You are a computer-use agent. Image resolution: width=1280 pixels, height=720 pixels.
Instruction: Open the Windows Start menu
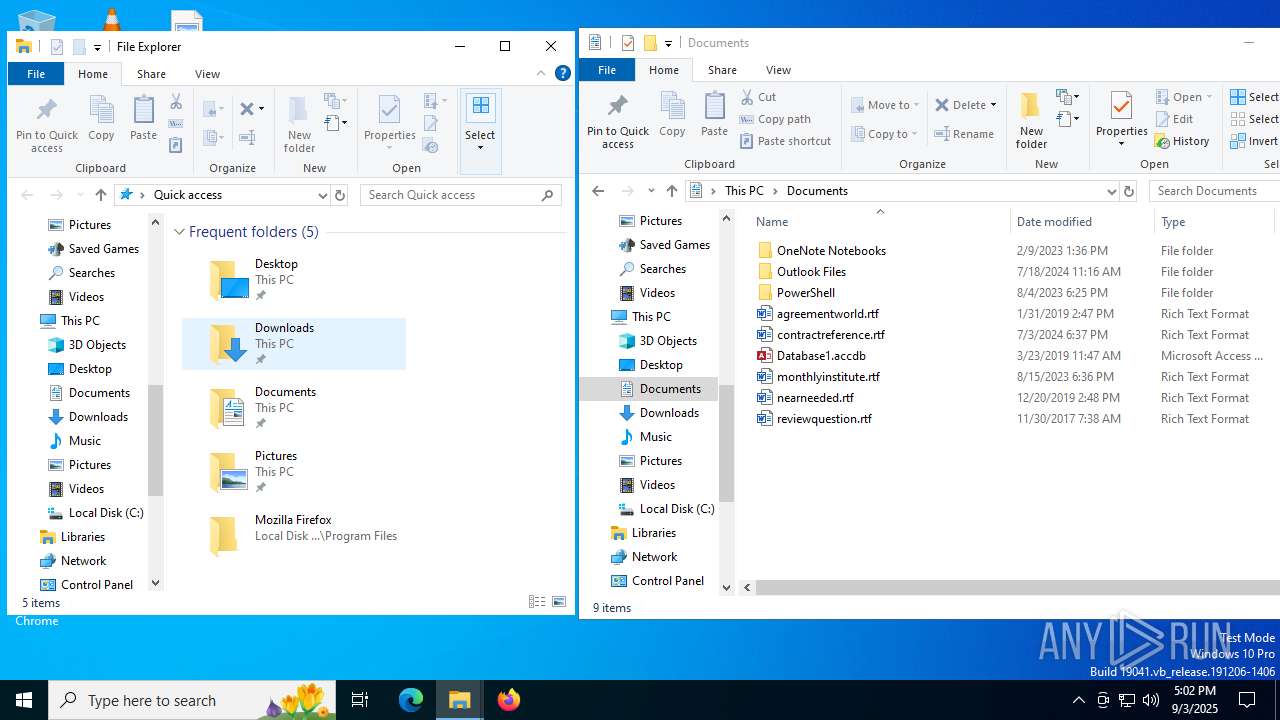(x=24, y=700)
